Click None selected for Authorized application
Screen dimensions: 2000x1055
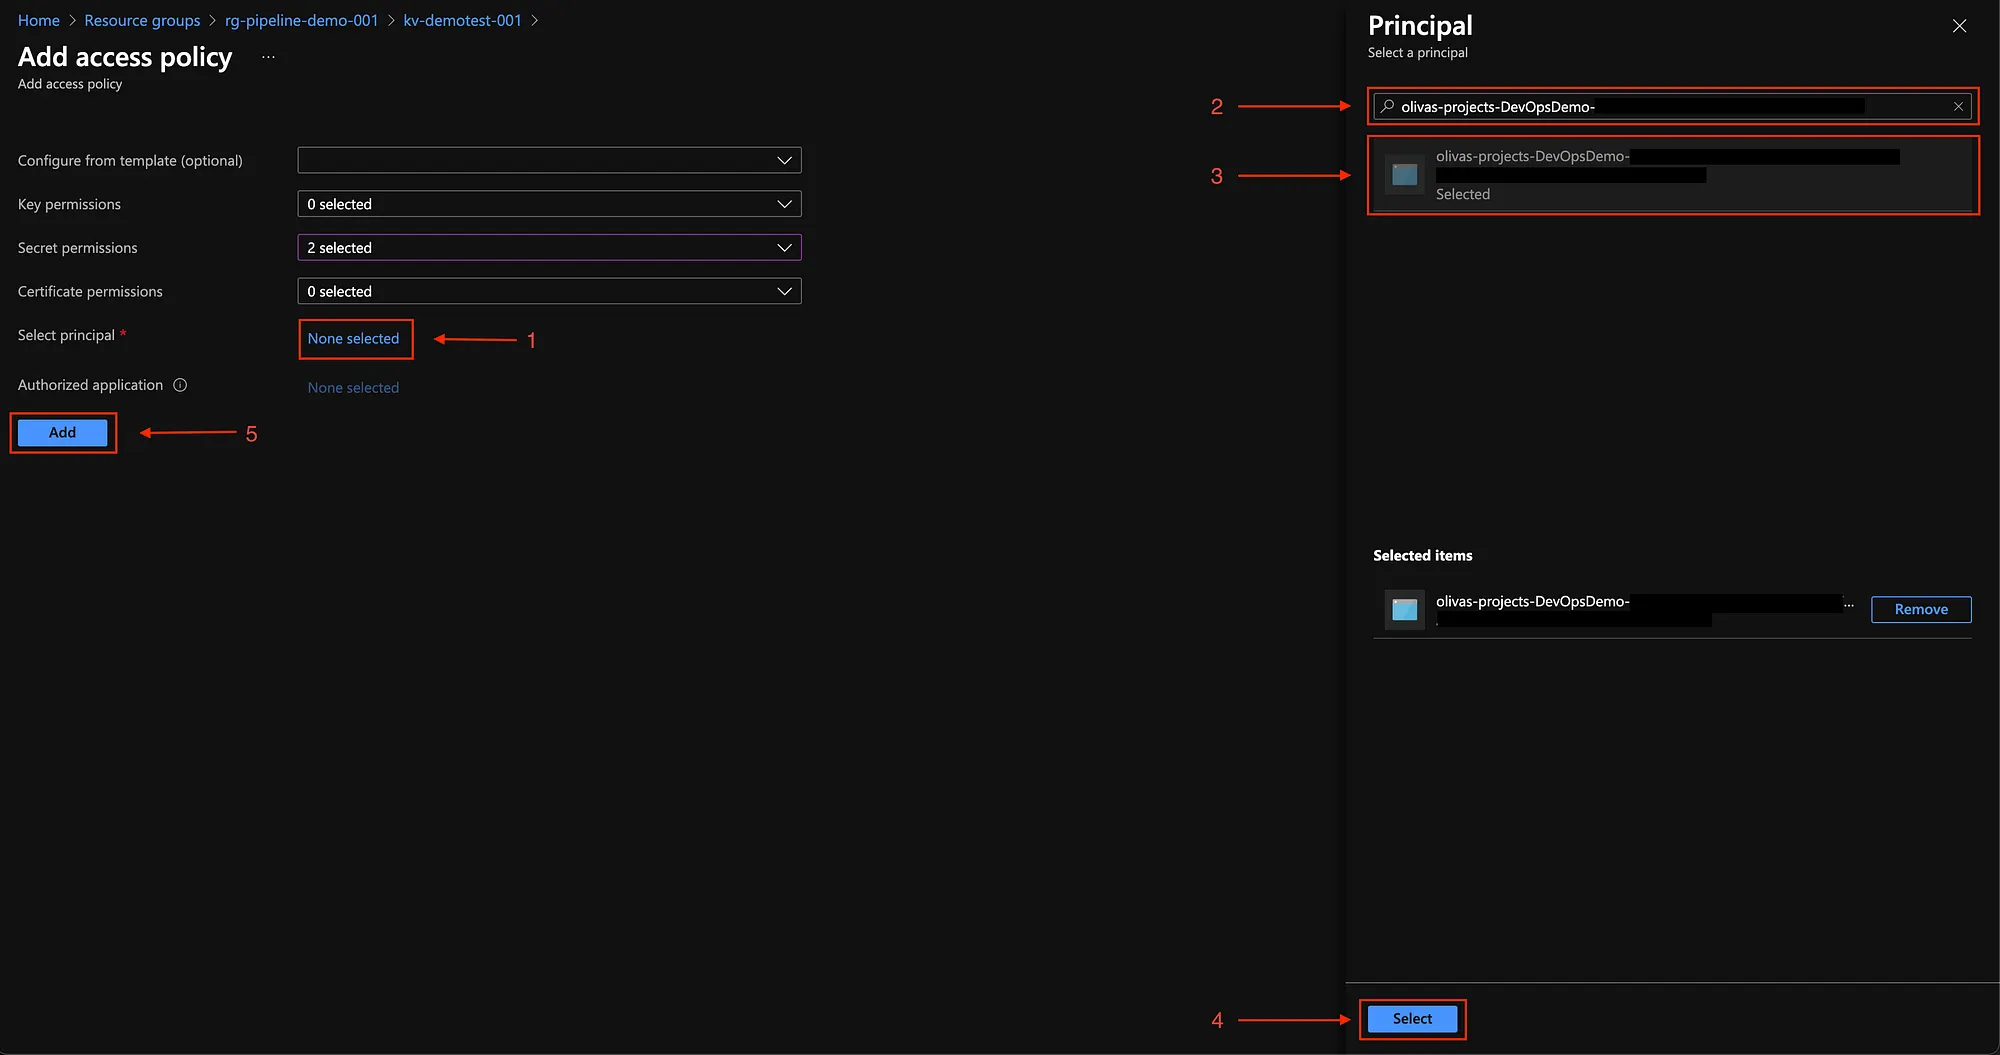(x=353, y=388)
